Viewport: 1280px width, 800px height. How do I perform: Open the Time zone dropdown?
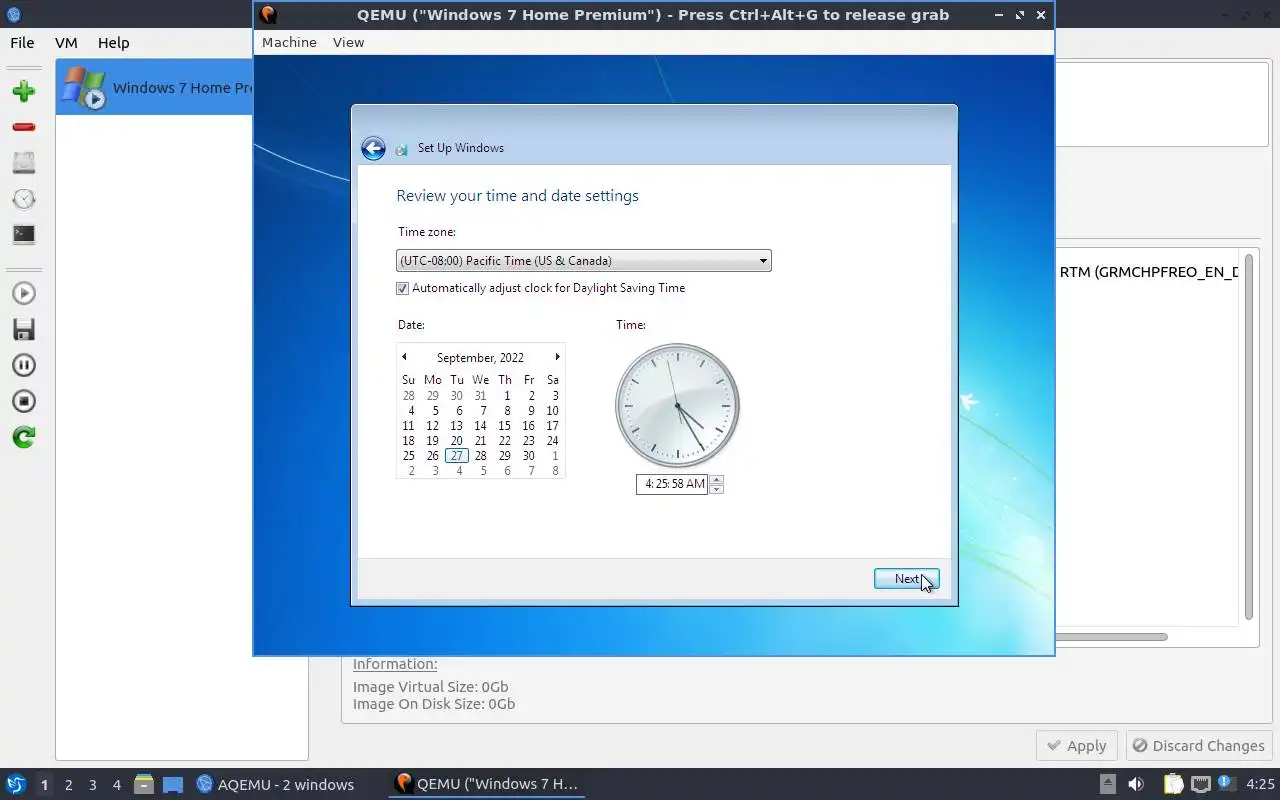tap(584, 261)
